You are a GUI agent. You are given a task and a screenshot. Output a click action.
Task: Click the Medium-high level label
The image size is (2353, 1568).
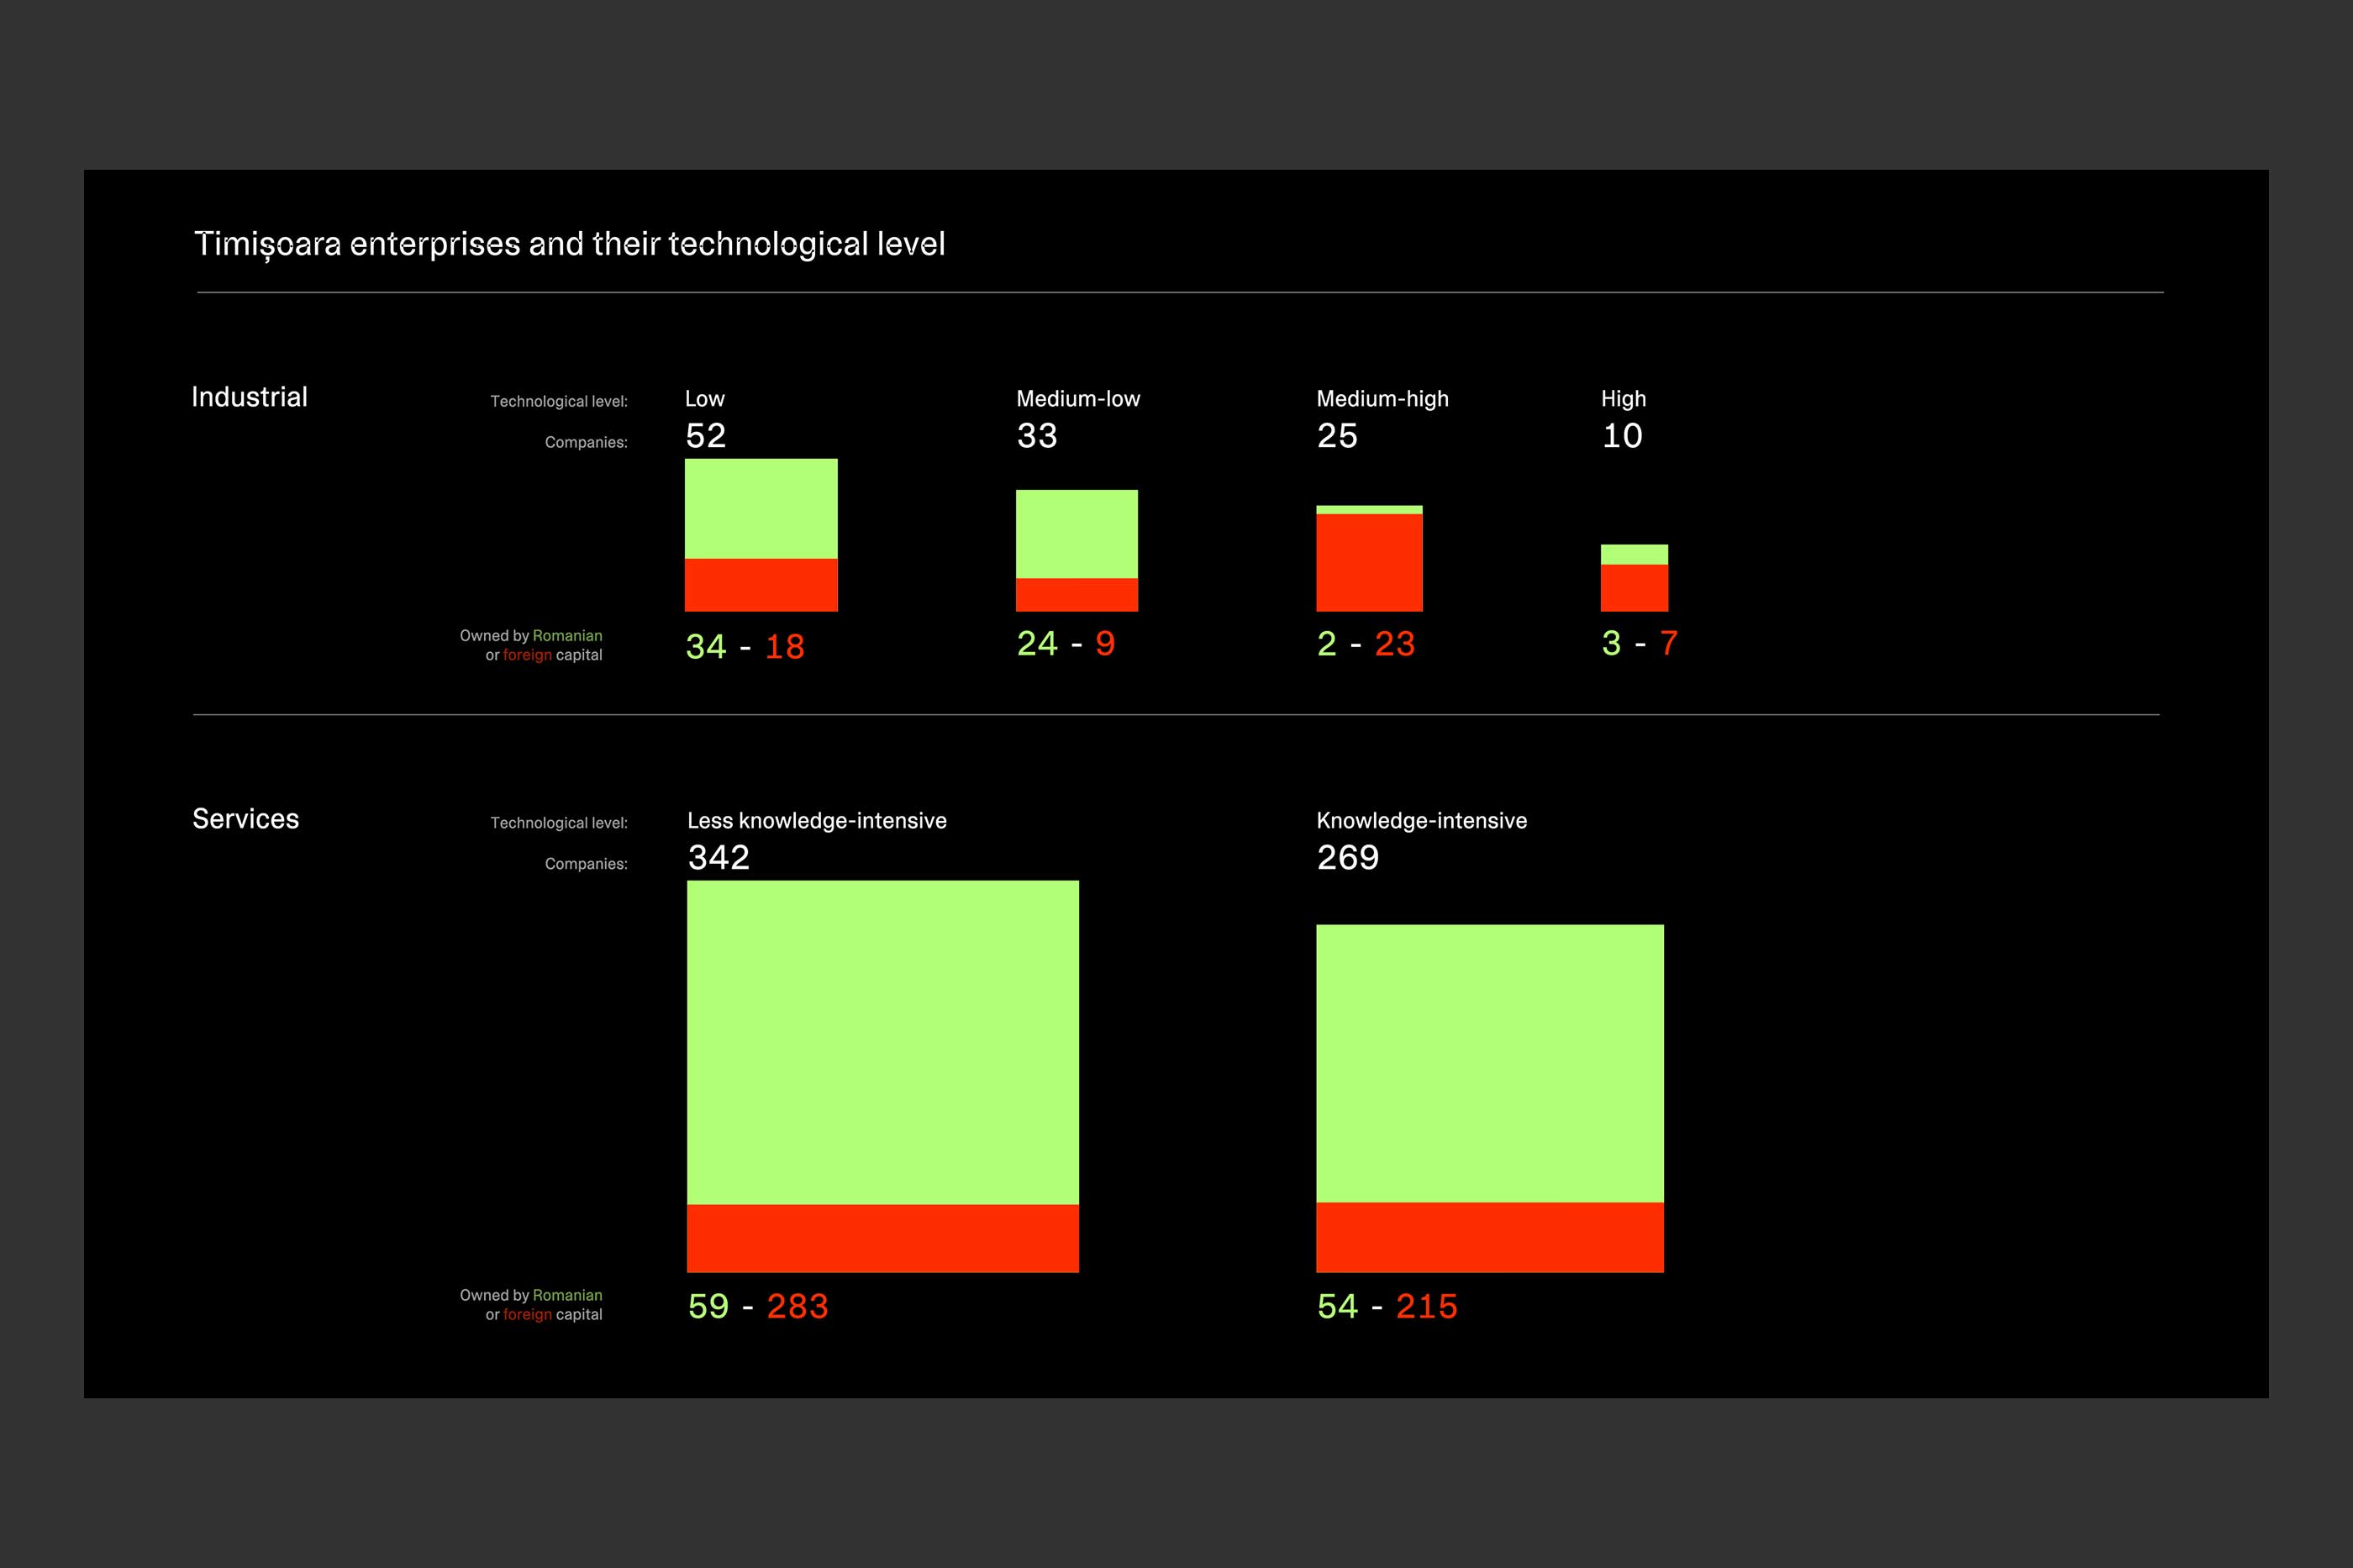pyautogui.click(x=1382, y=399)
